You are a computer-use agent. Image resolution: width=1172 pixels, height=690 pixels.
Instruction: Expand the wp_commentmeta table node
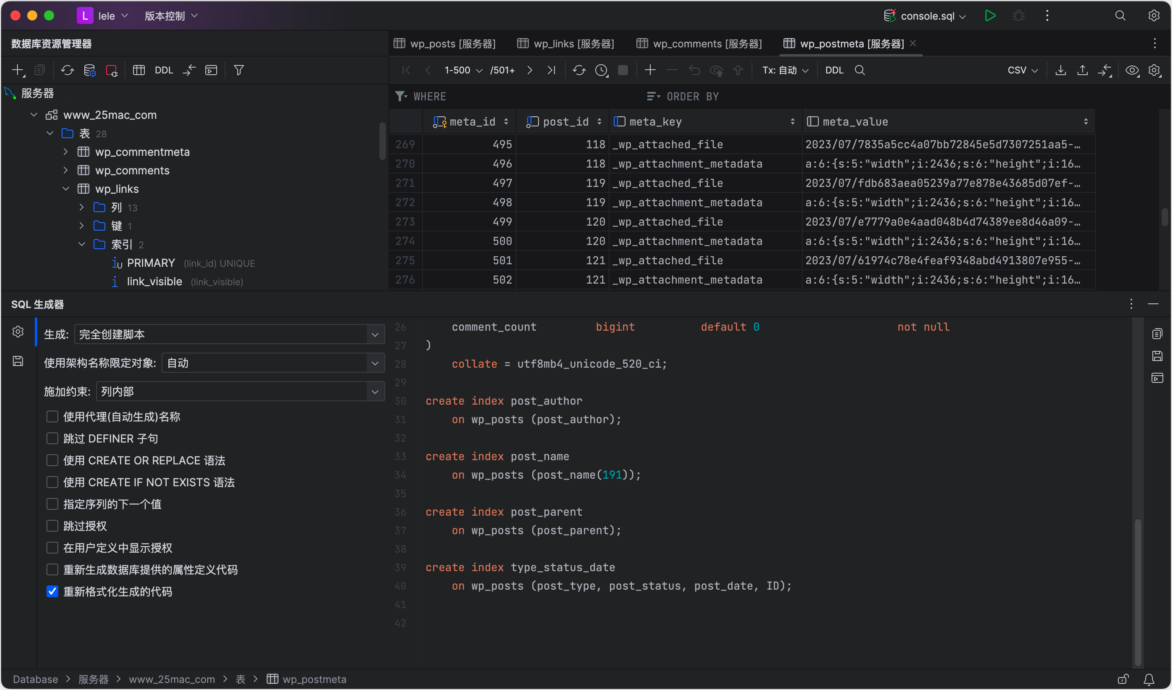(66, 152)
